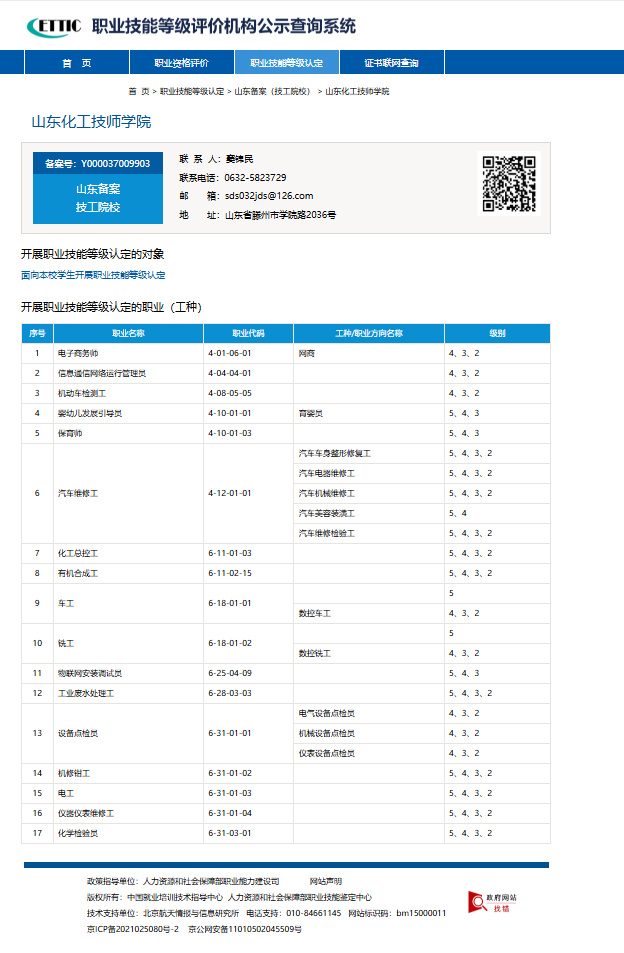Open the 职业资格评价 navigation tab
This screenshot has height=953, width=624.
click(181, 63)
